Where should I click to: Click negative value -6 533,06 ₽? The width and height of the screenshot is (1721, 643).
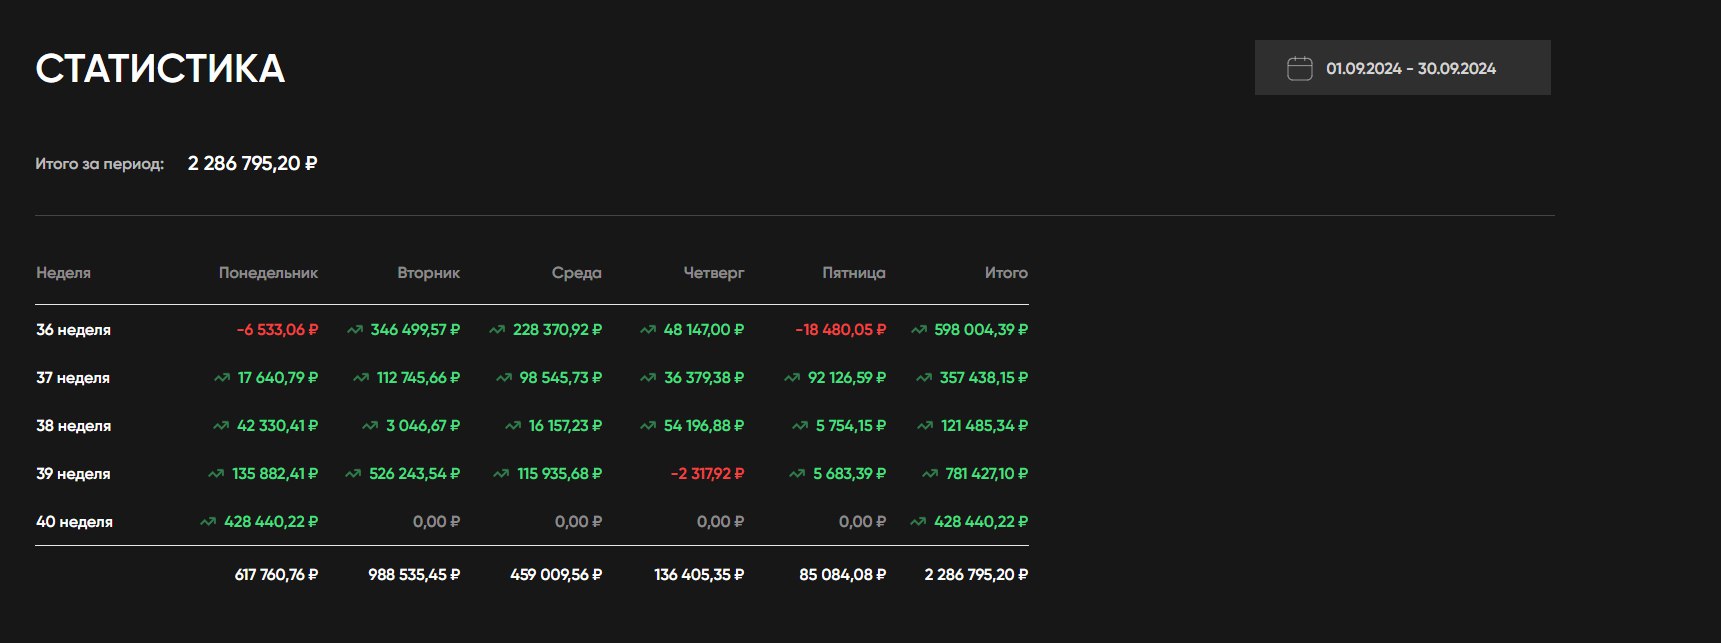tap(277, 330)
